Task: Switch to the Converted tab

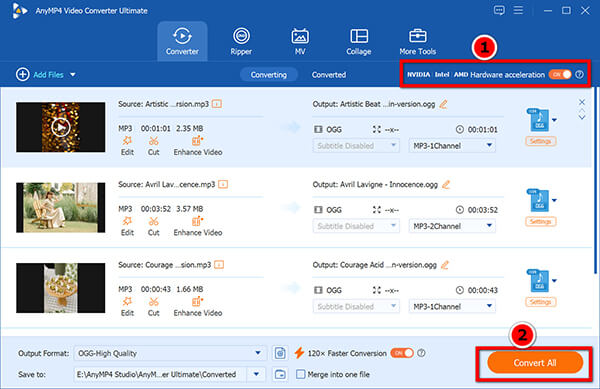Action: (x=329, y=75)
